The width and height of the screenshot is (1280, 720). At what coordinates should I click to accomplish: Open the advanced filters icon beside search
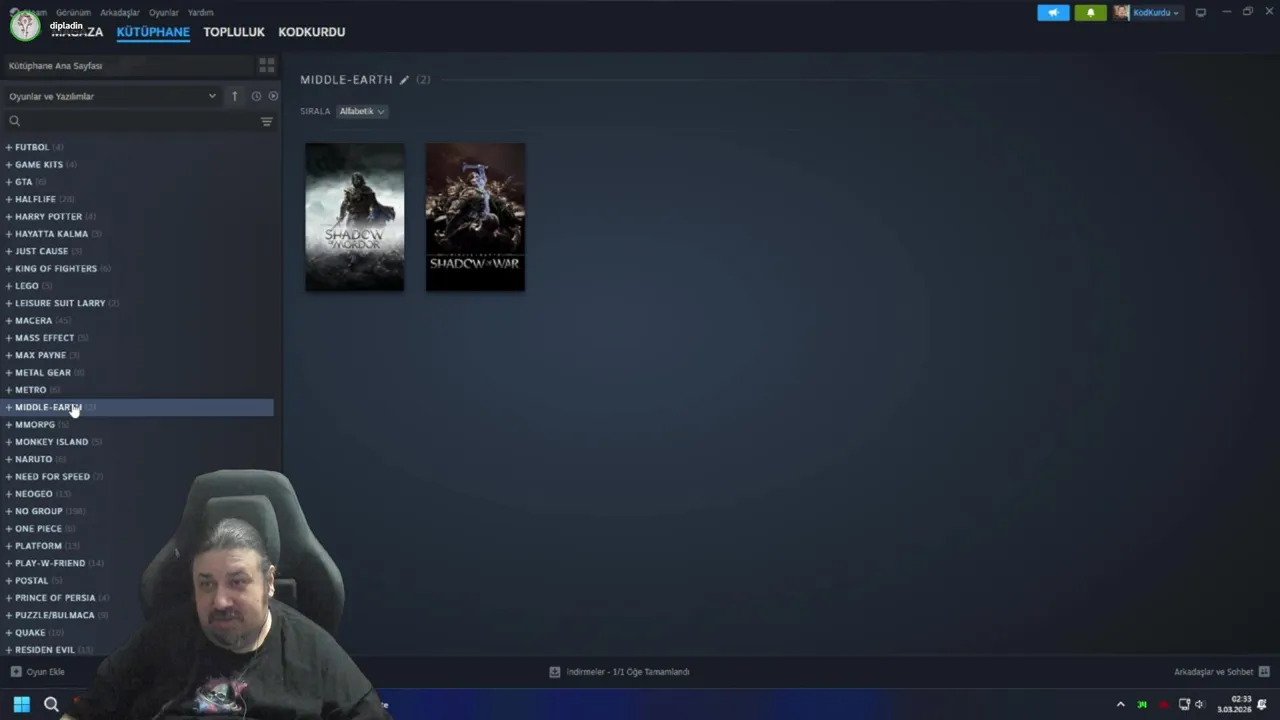[267, 121]
